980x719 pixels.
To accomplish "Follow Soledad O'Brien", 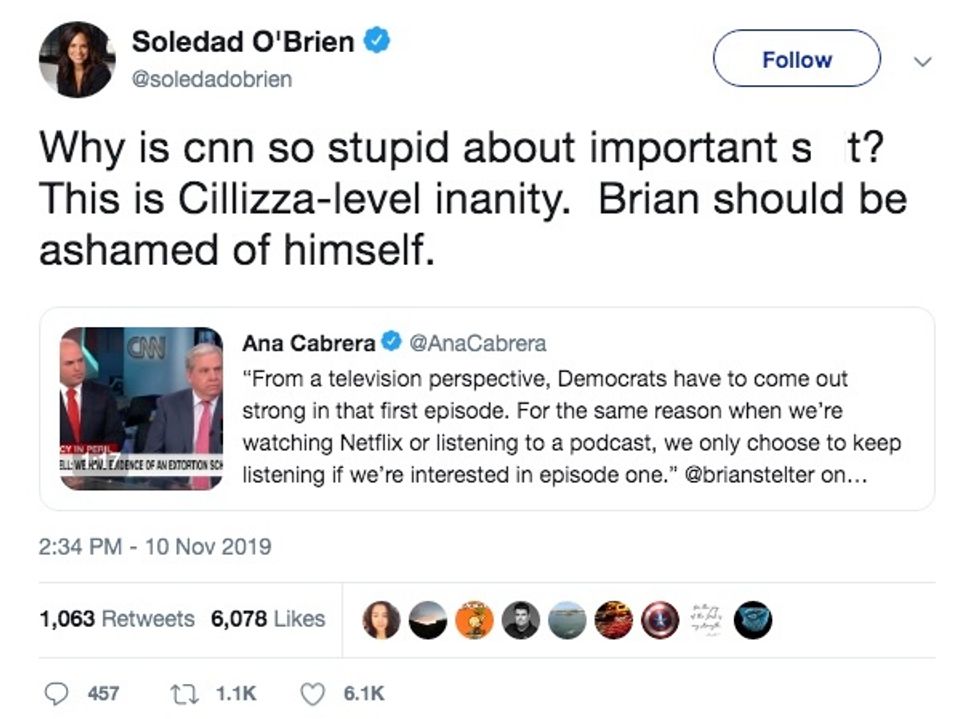I will [x=796, y=59].
